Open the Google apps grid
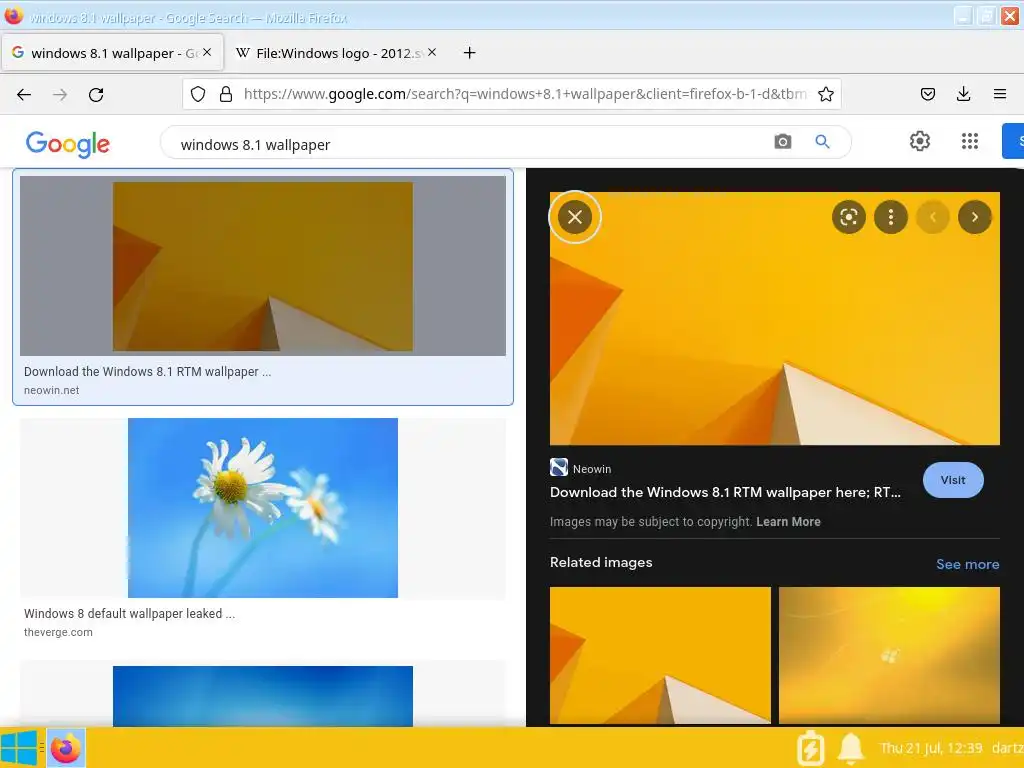1024x768 pixels. 970,141
